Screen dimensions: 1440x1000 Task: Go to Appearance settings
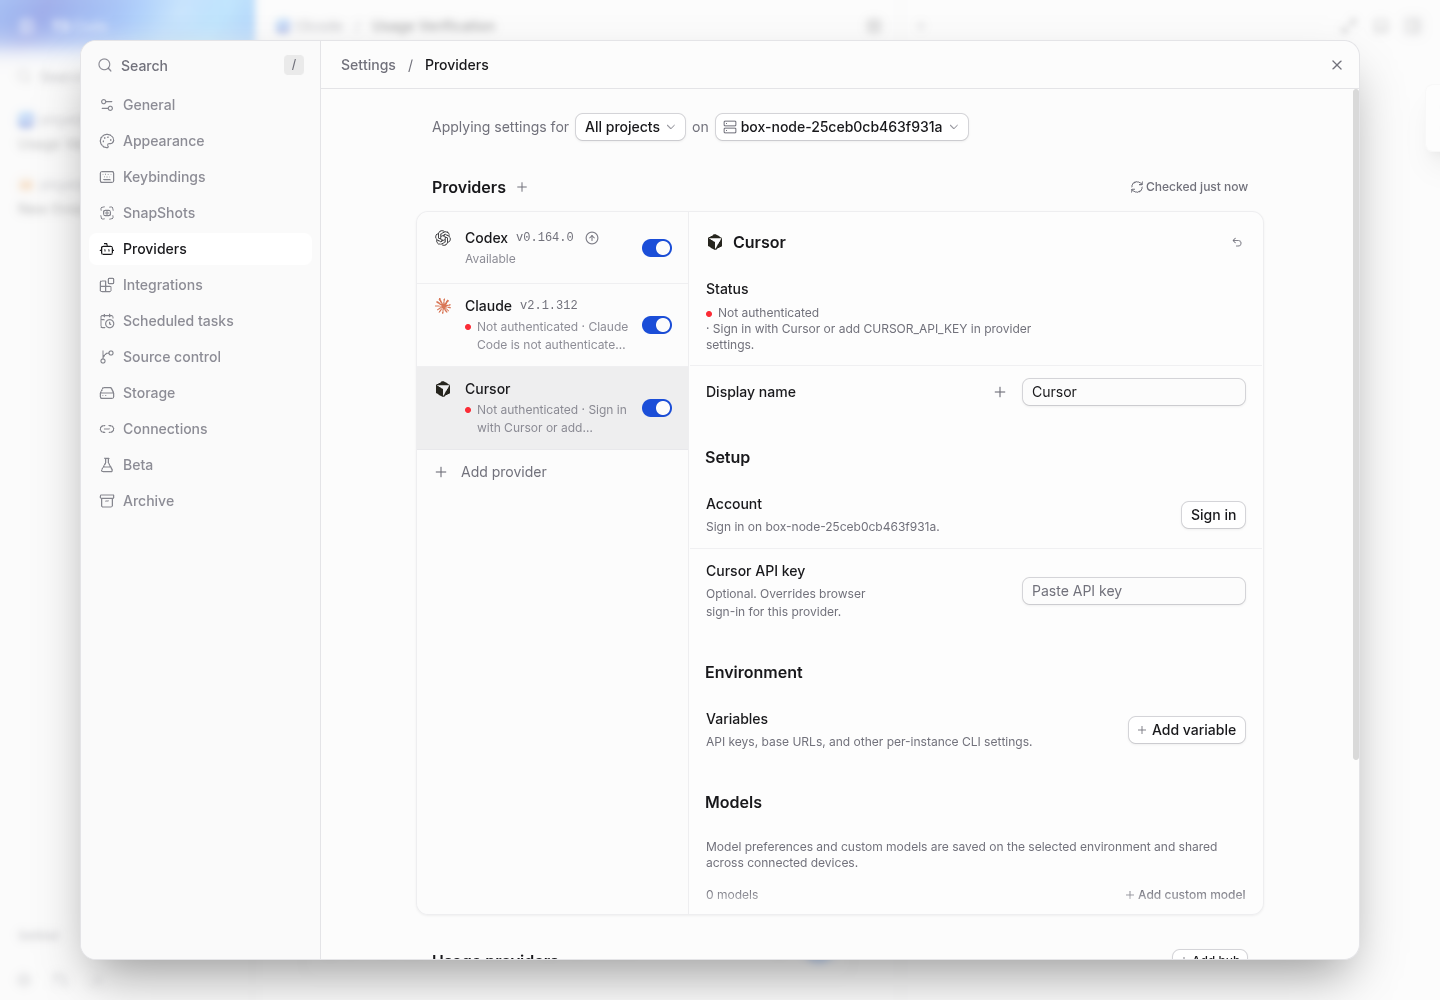(x=200, y=141)
